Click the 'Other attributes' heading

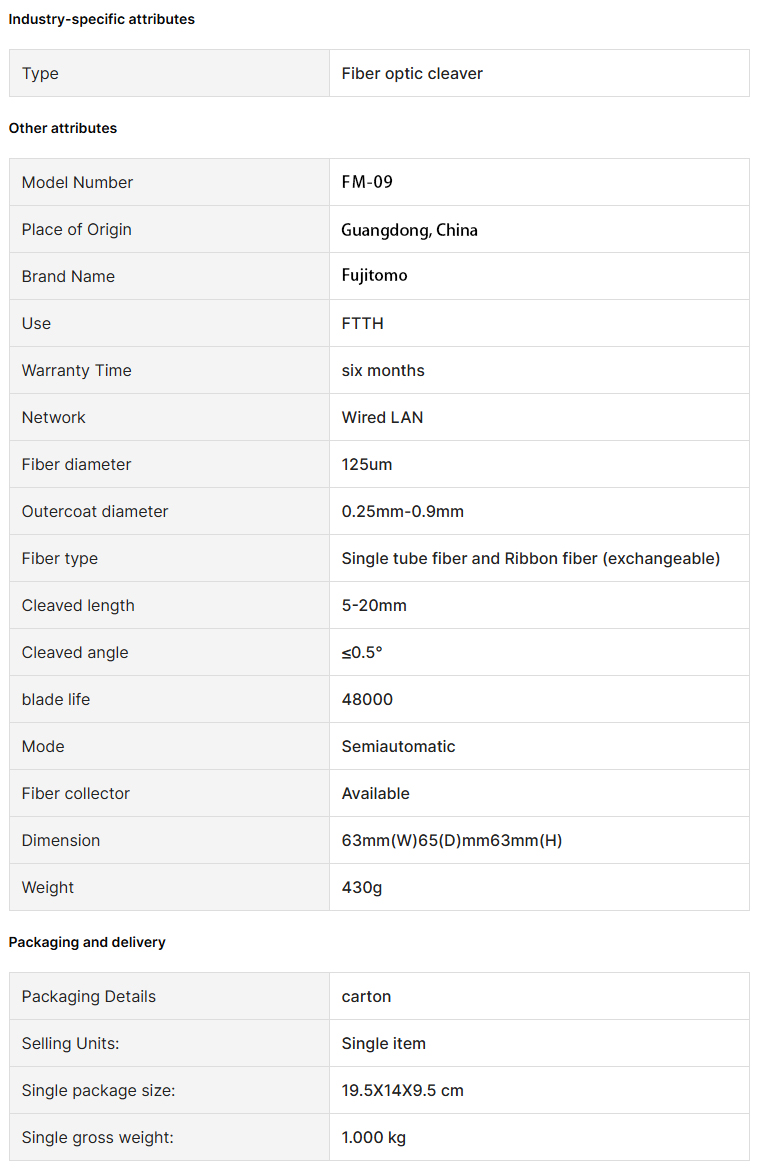pyautogui.click(x=63, y=128)
